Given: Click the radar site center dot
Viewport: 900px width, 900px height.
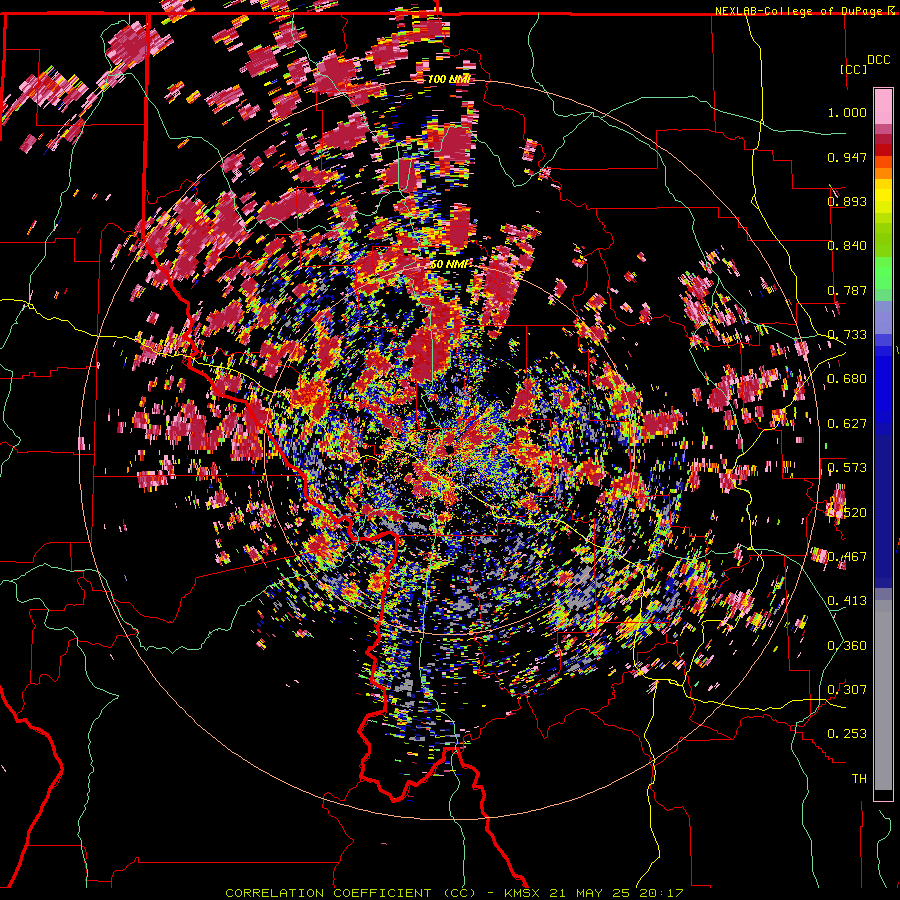Looking at the screenshot, I should [x=449, y=448].
